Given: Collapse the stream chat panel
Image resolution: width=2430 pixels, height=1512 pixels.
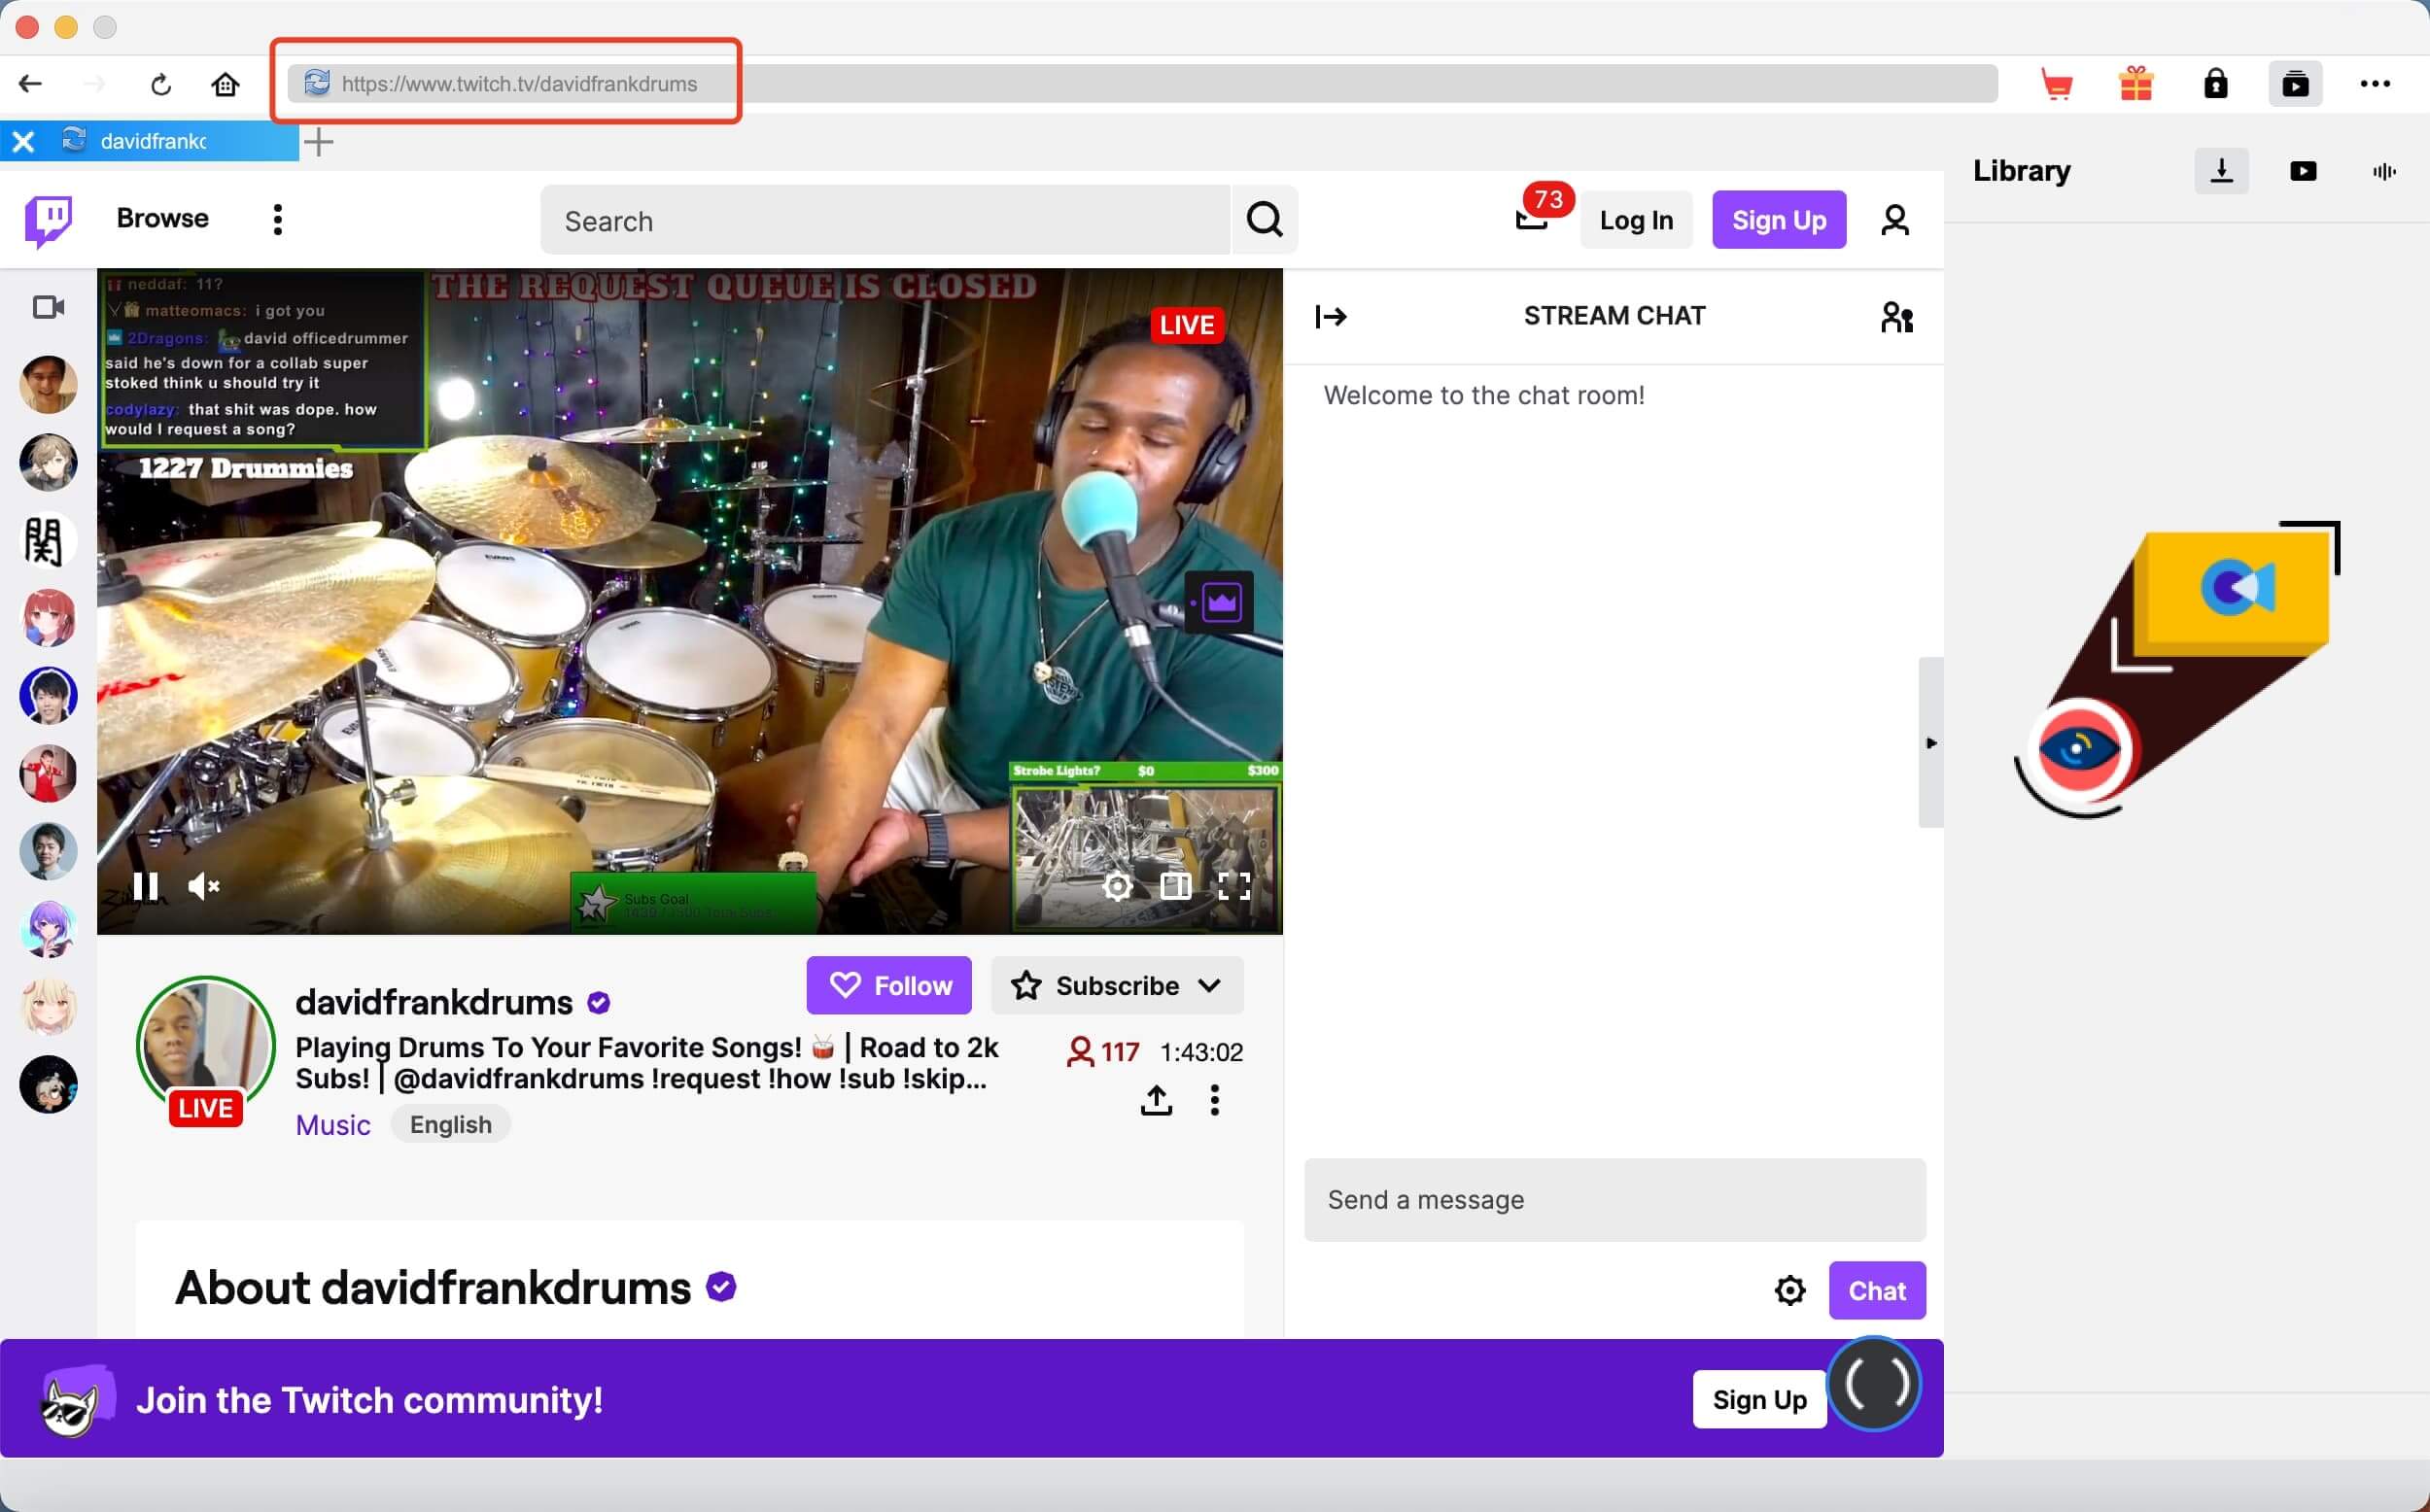Looking at the screenshot, I should (x=1331, y=317).
